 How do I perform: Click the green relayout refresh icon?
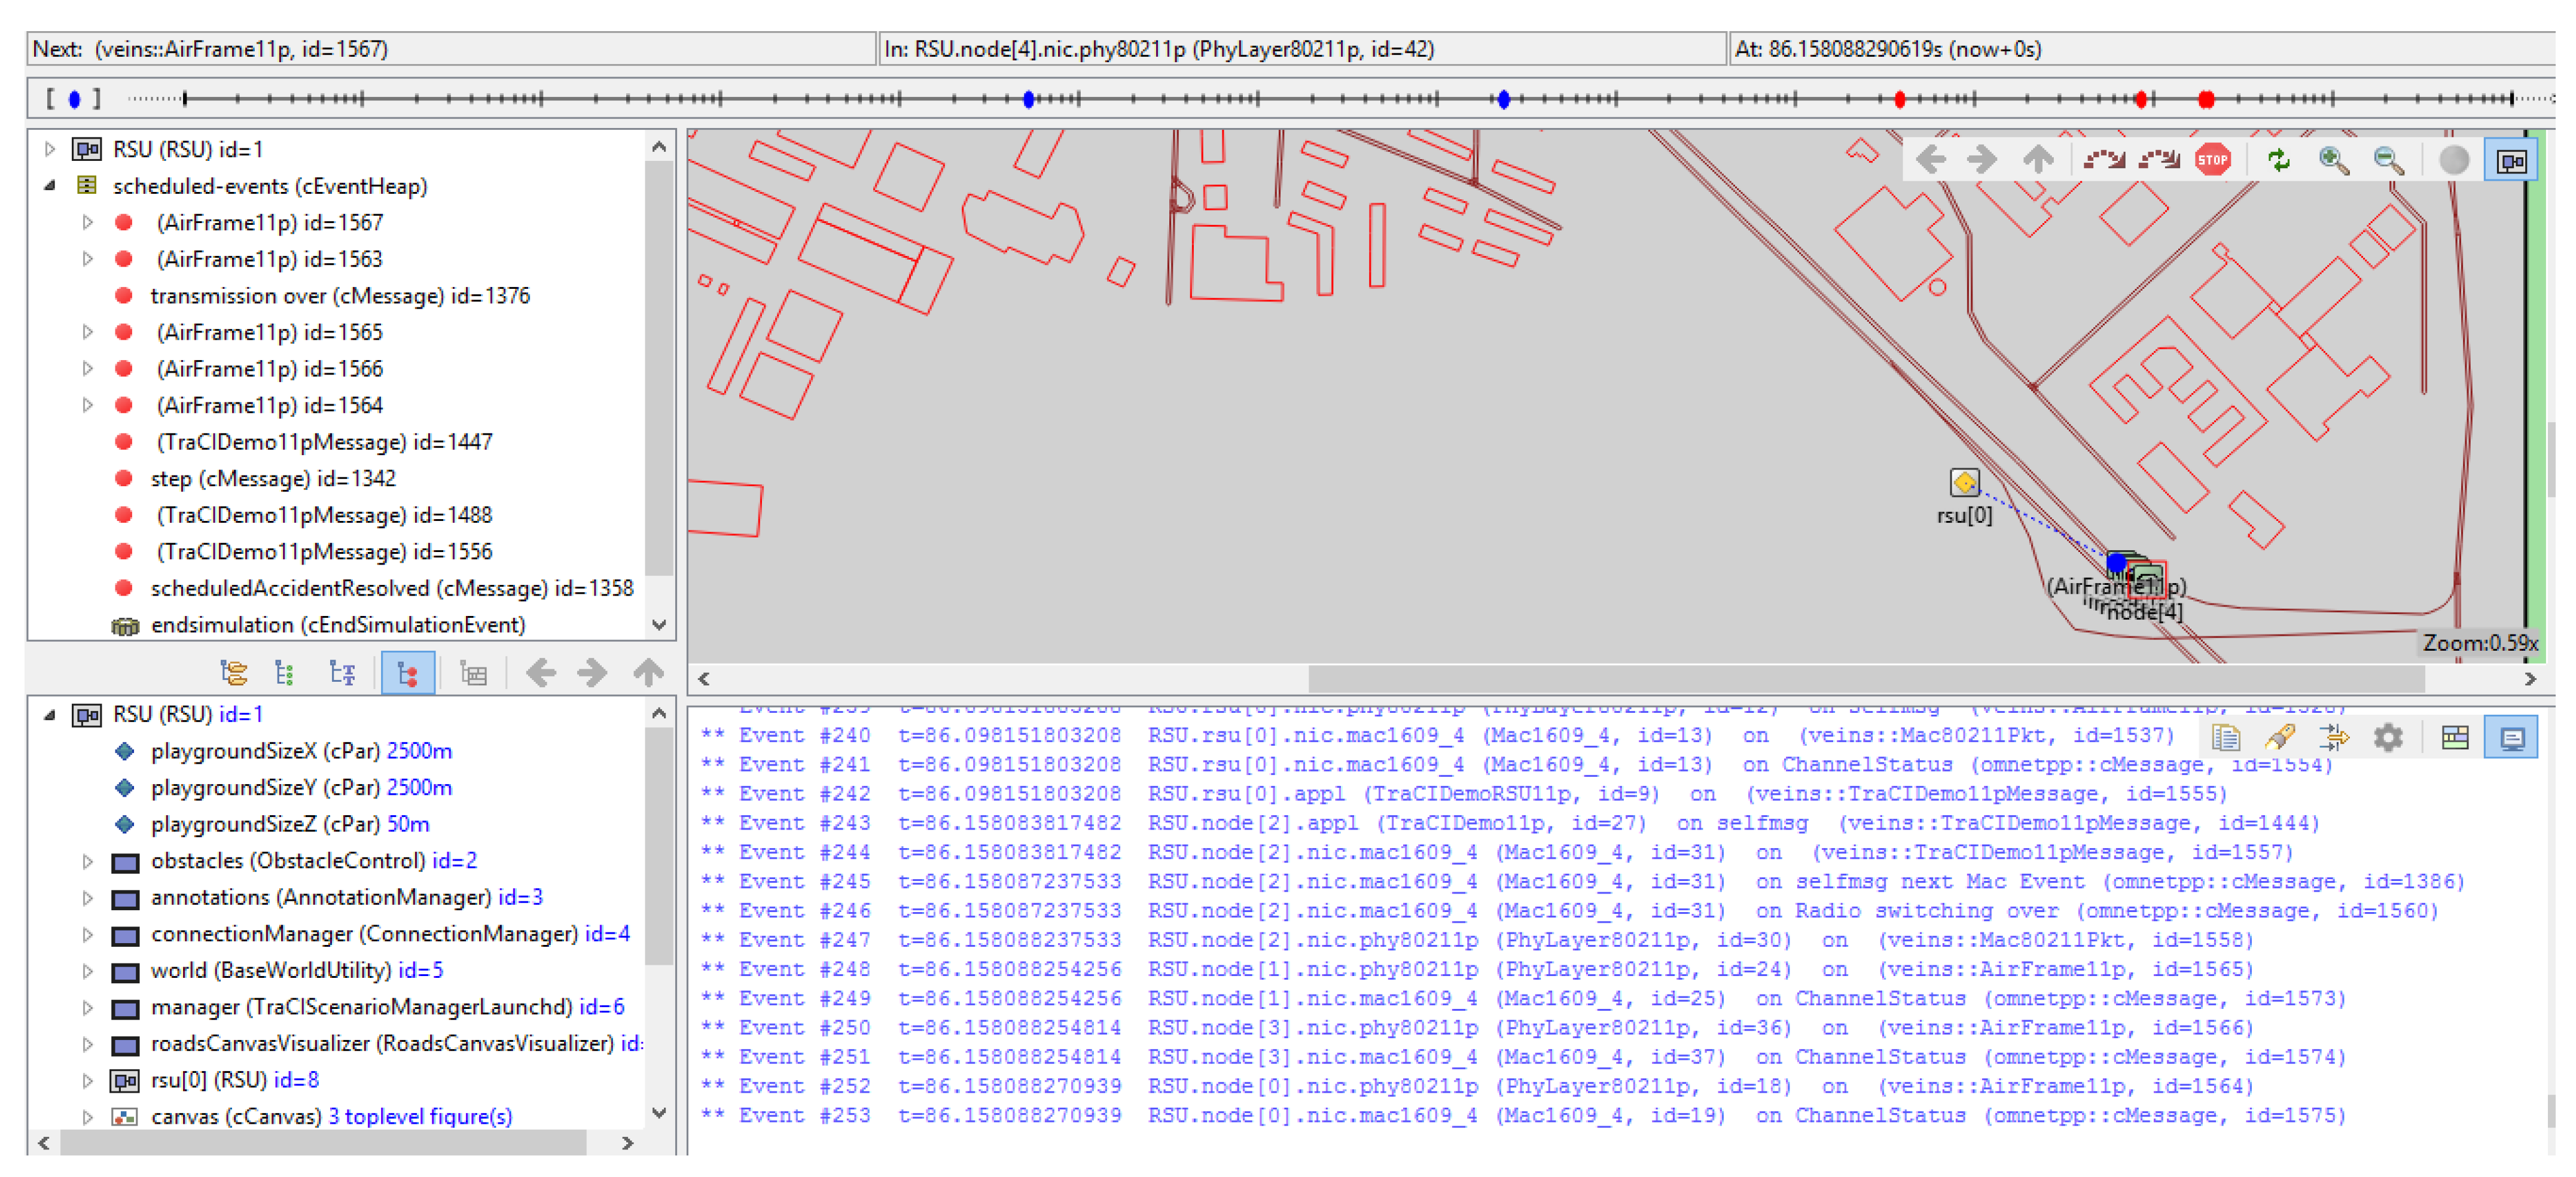pos(2278,160)
